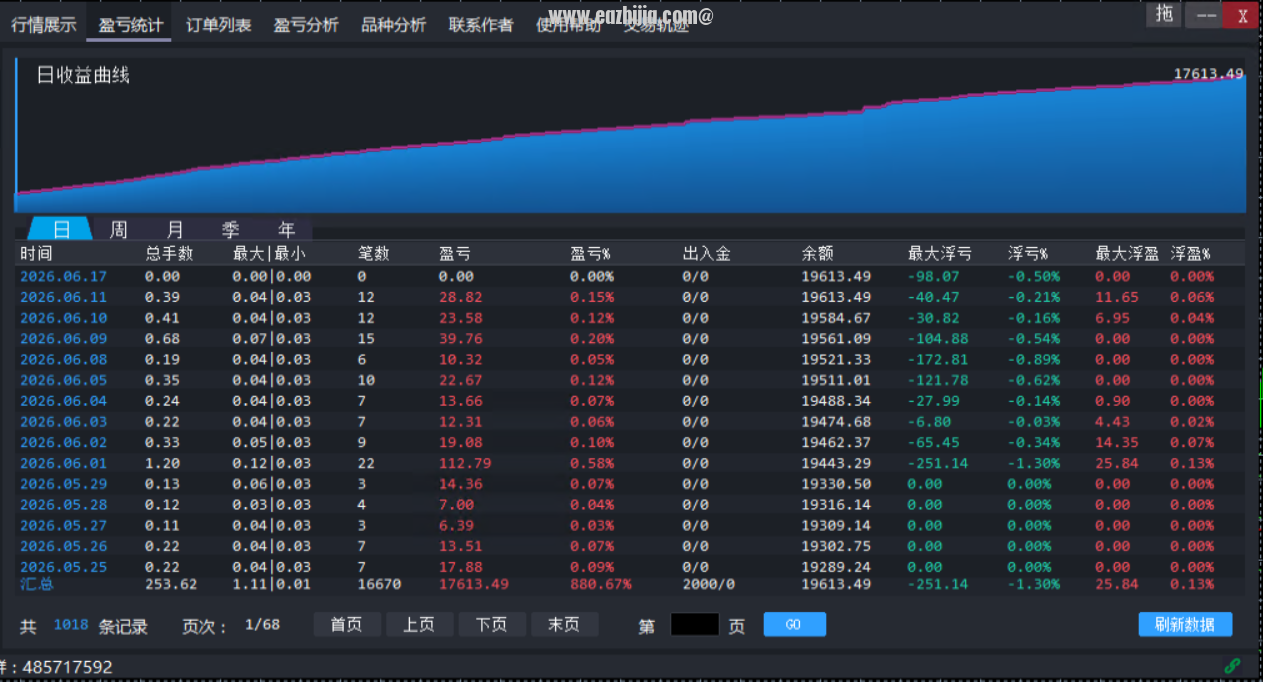Viewport: 1263px width, 682px height.
Task: Click the 出入金 column header
Action: tap(708, 254)
